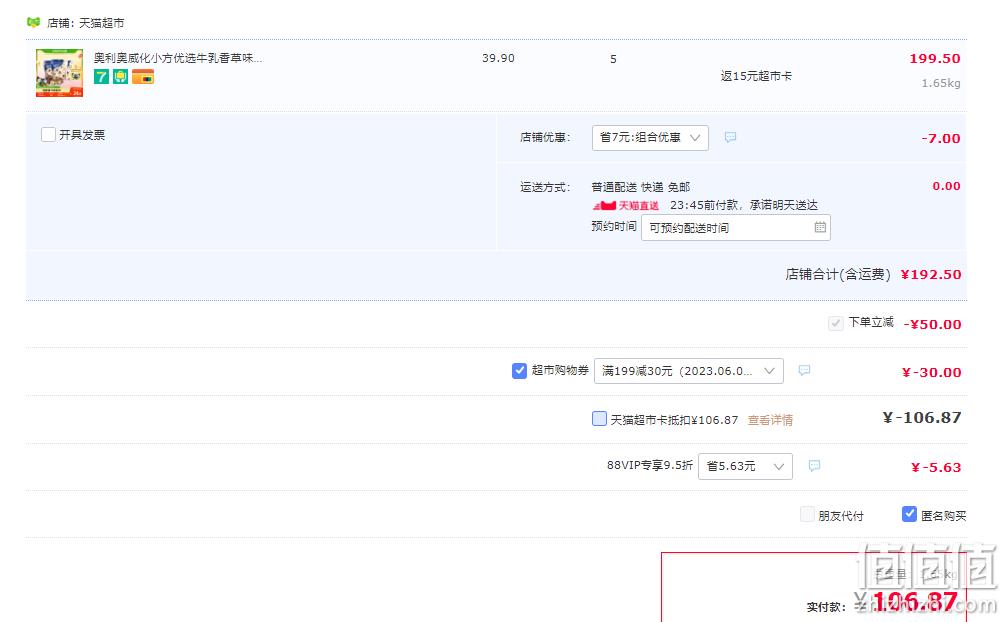Click the ¥-5.63 VIP discount amount
The height and width of the screenshot is (622, 1006).
pos(936,467)
